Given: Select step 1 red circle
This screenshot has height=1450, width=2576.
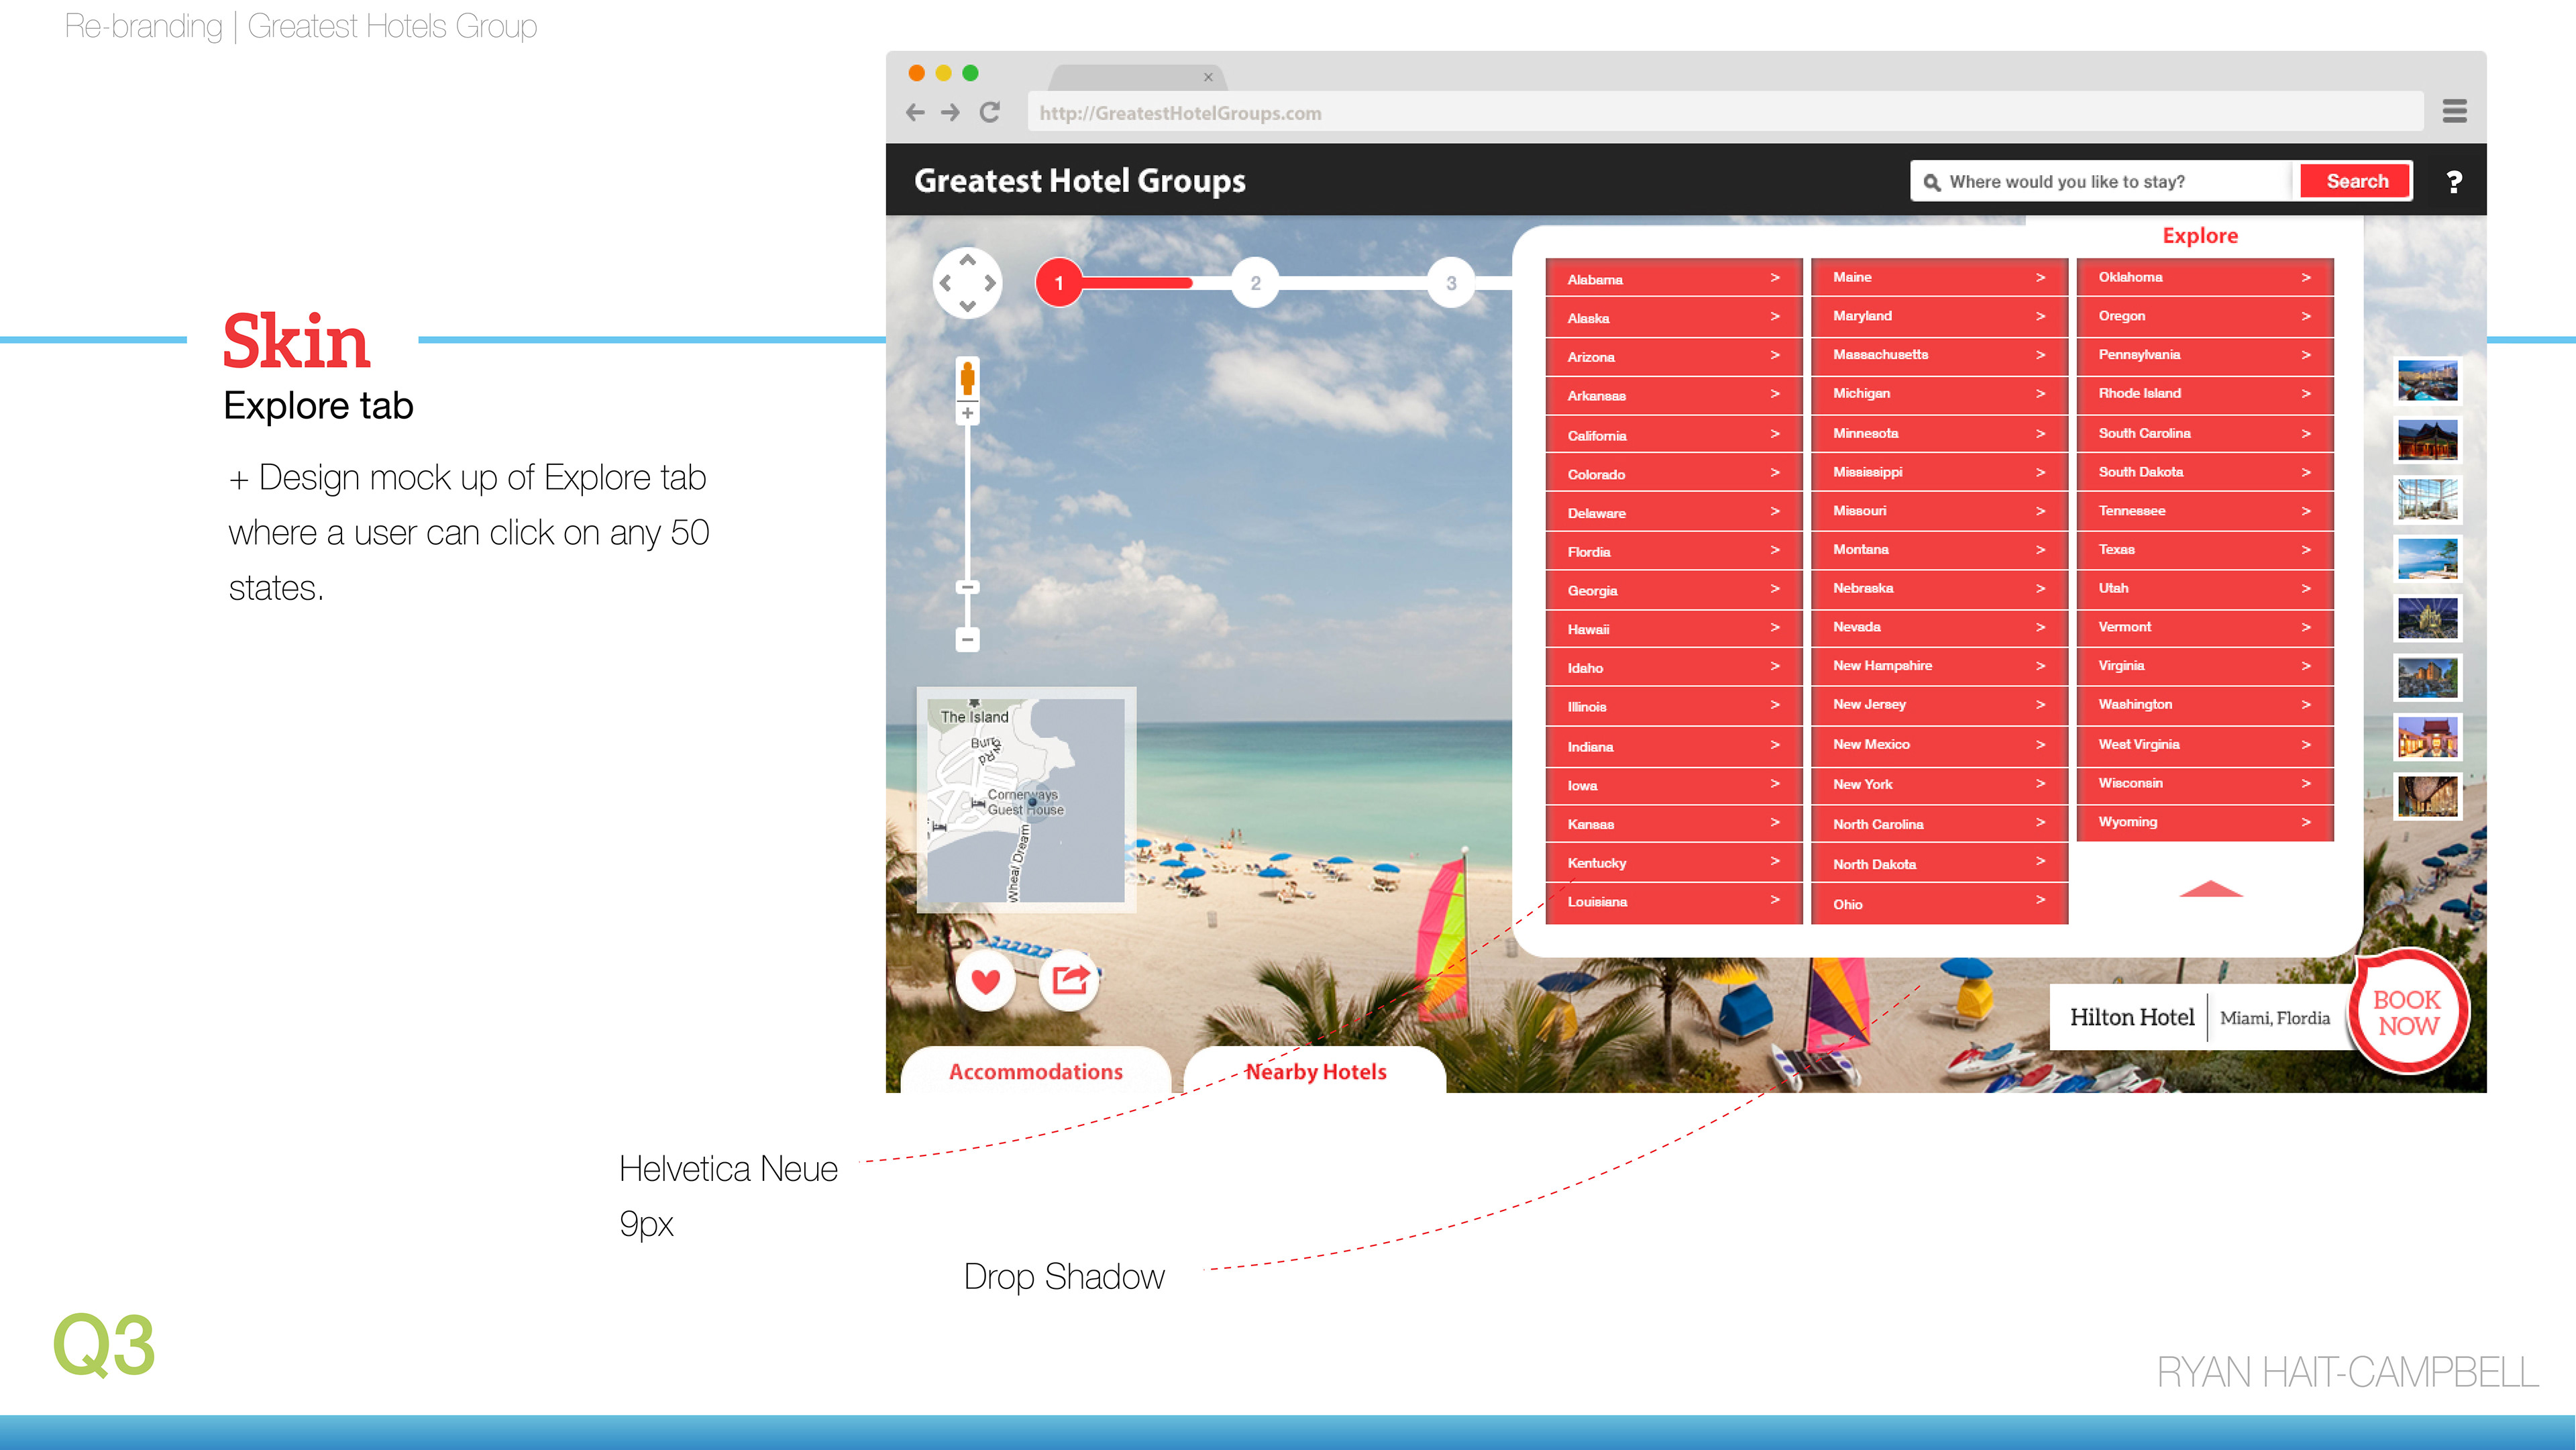Looking at the screenshot, I should tap(1058, 283).
